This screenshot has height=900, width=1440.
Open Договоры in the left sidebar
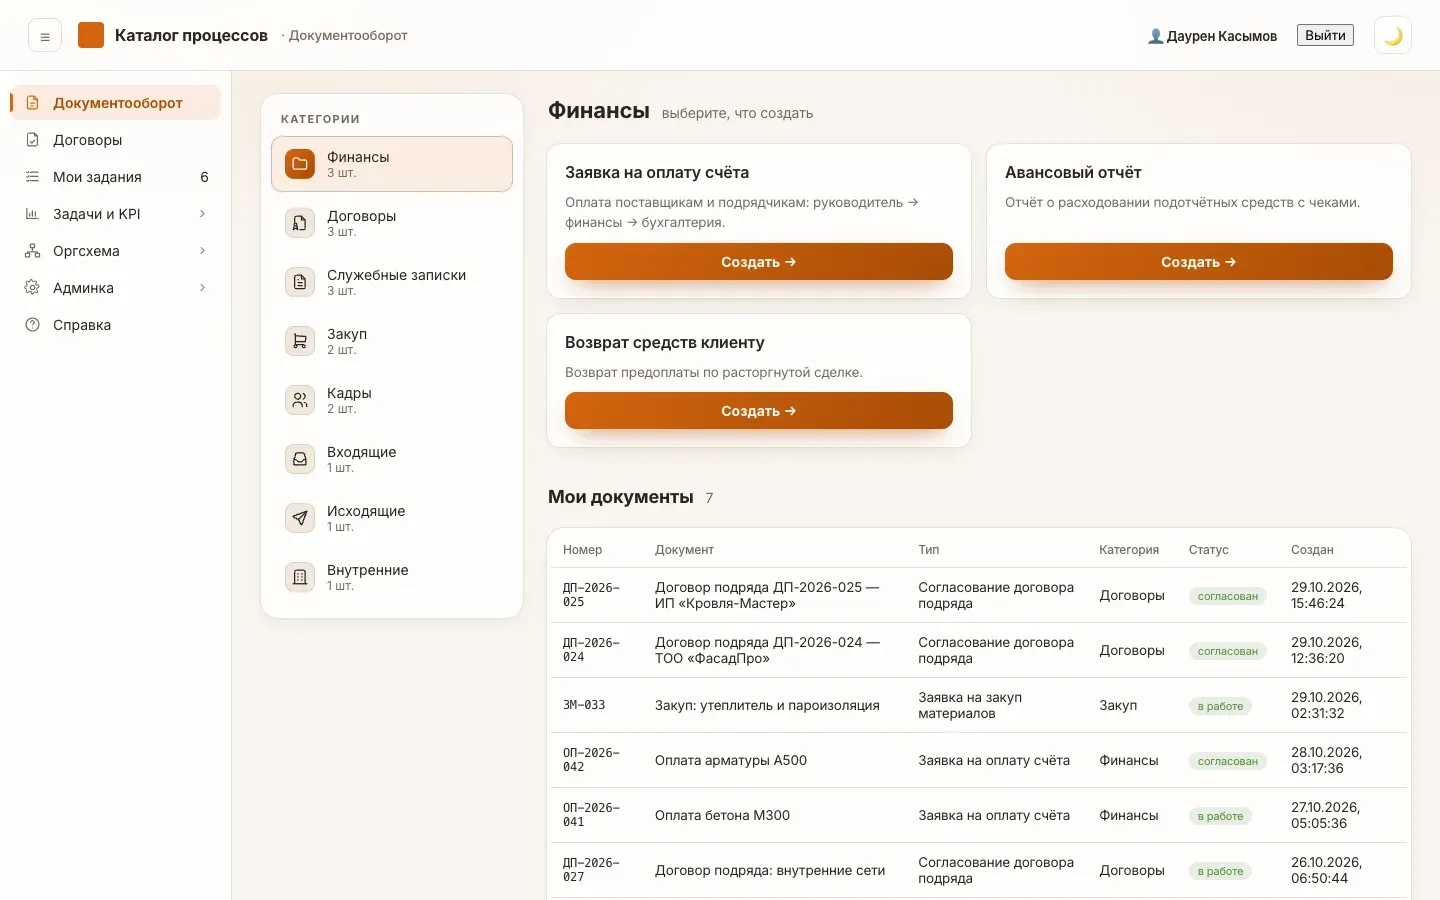[x=116, y=140]
